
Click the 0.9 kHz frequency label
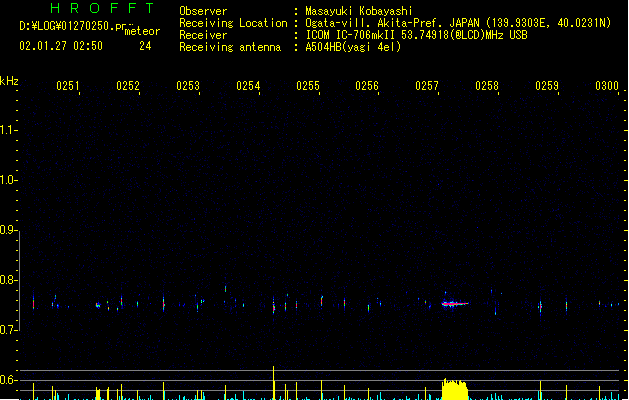point(7,230)
